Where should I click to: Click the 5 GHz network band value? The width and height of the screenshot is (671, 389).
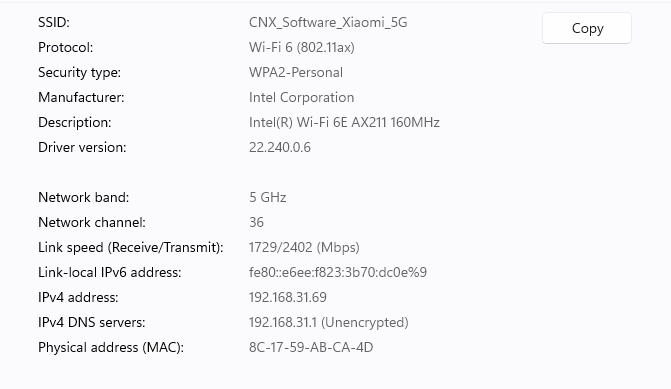click(267, 197)
